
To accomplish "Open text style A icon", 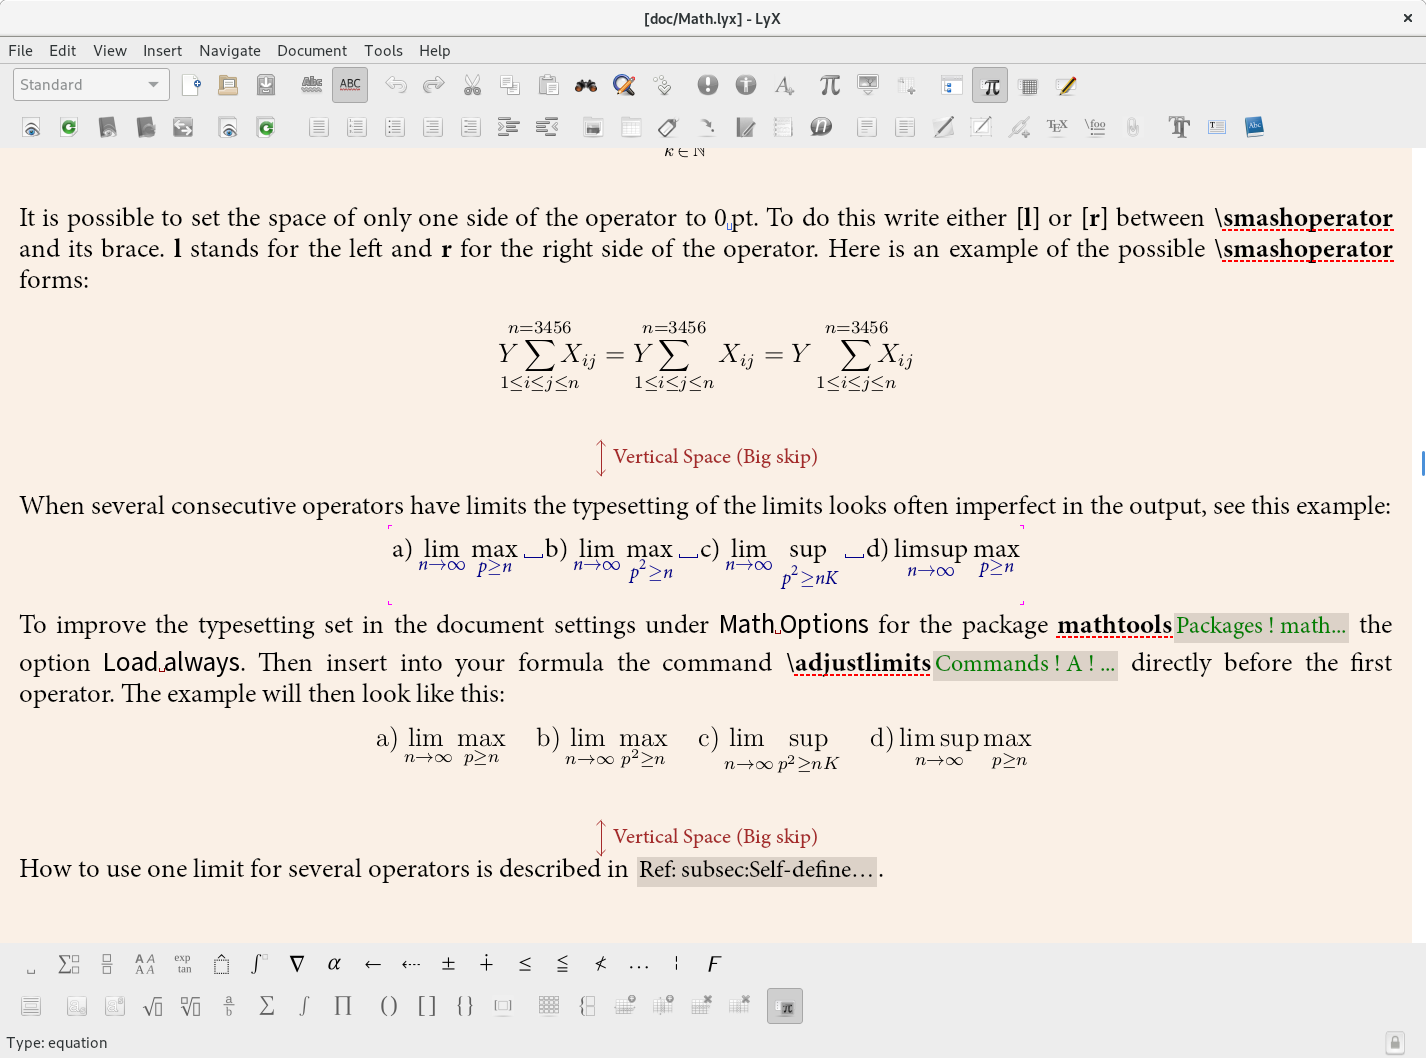I will (784, 86).
